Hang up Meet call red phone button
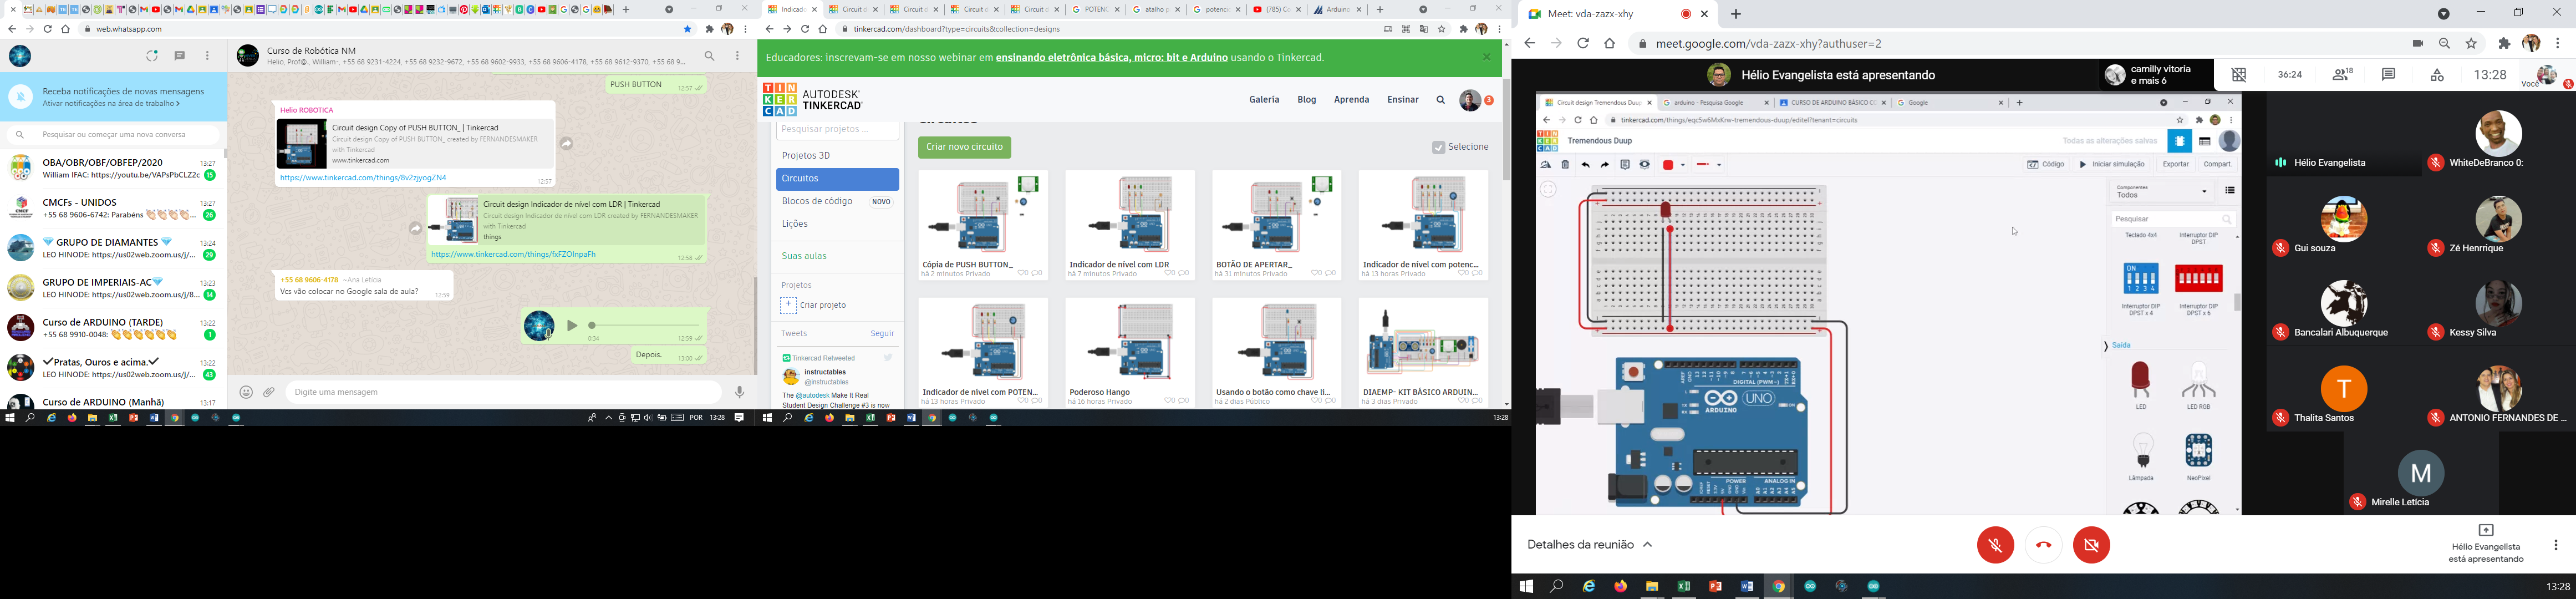This screenshot has width=2576, height=599. point(2044,545)
